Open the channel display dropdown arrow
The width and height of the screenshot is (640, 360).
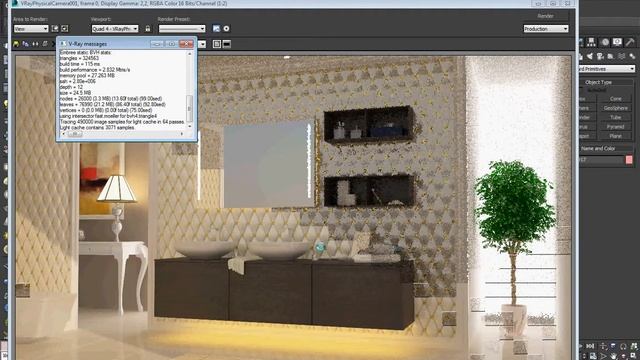[x=202, y=44]
